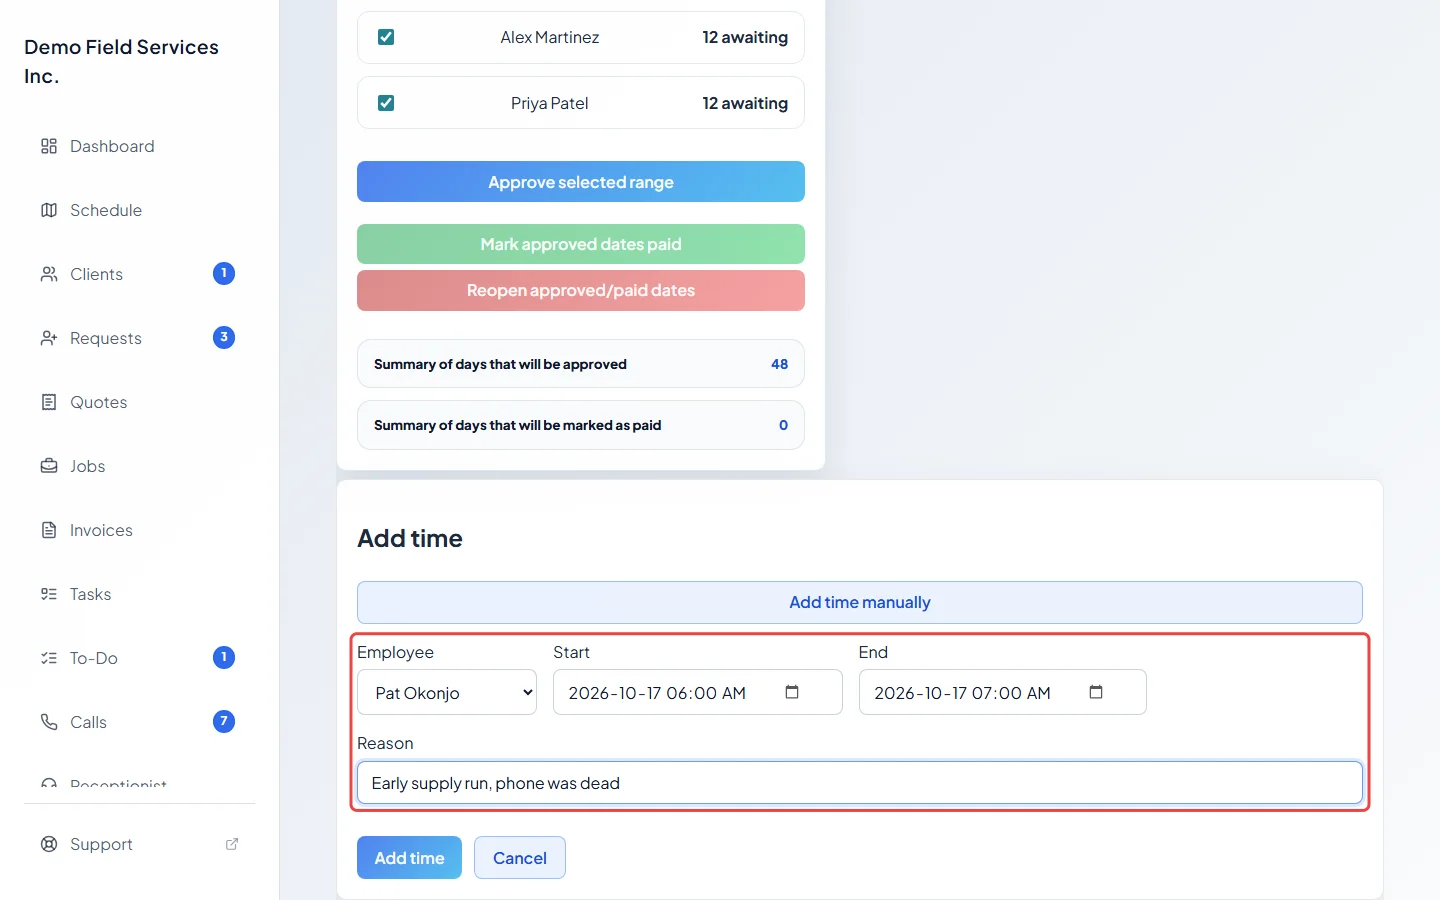Click the Quotes document icon
The width and height of the screenshot is (1440, 900).
49,402
